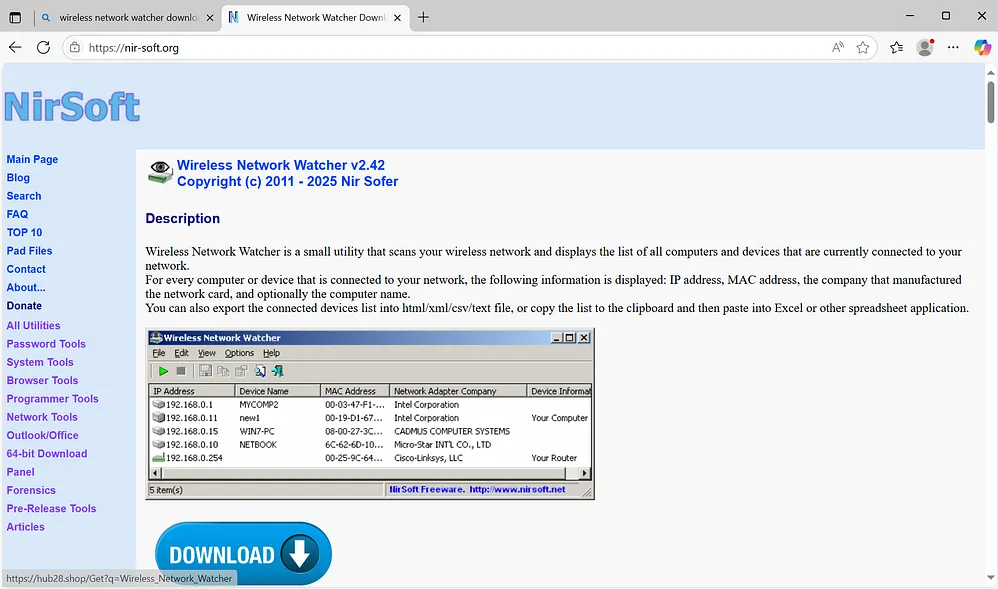
Task: Open the browser profile avatar
Action: (x=924, y=46)
